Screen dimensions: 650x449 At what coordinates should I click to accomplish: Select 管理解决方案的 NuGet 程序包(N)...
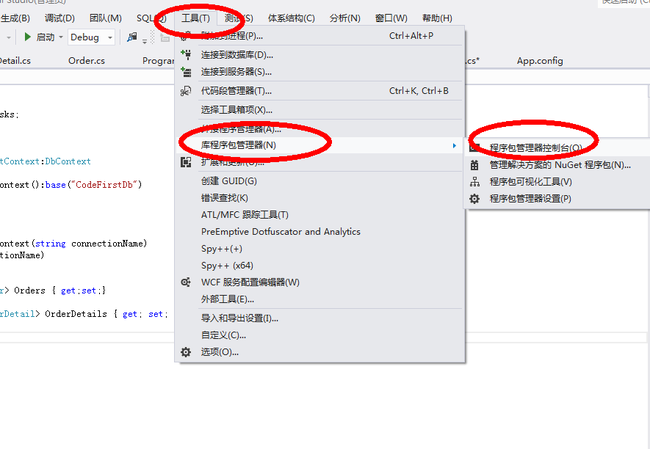(558, 165)
